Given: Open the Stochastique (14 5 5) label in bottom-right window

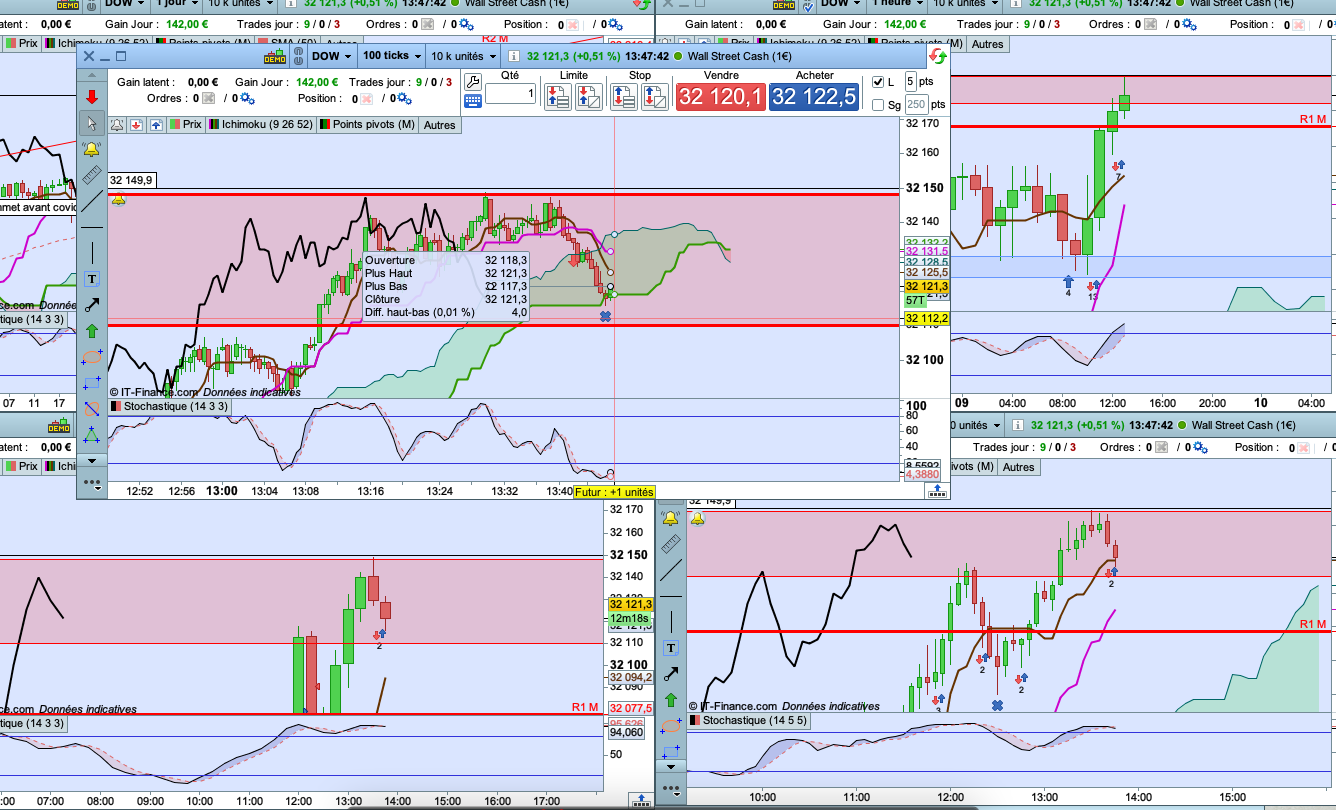Looking at the screenshot, I should [748, 720].
